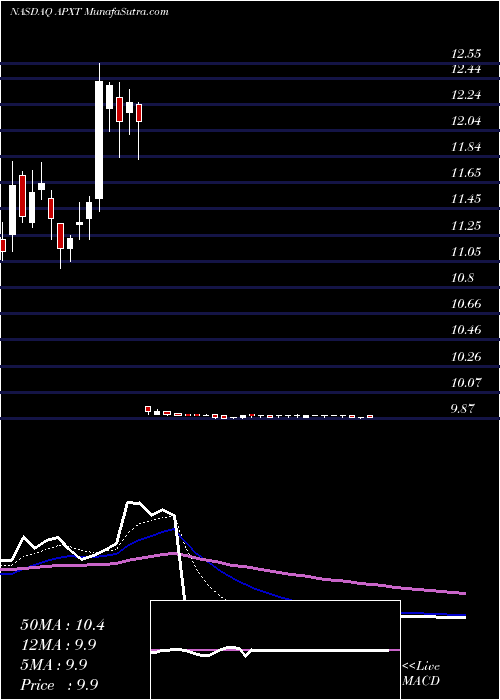Click the tallest white candlestick near 12.44
Screen dimensions: 500x700
(x=99, y=140)
